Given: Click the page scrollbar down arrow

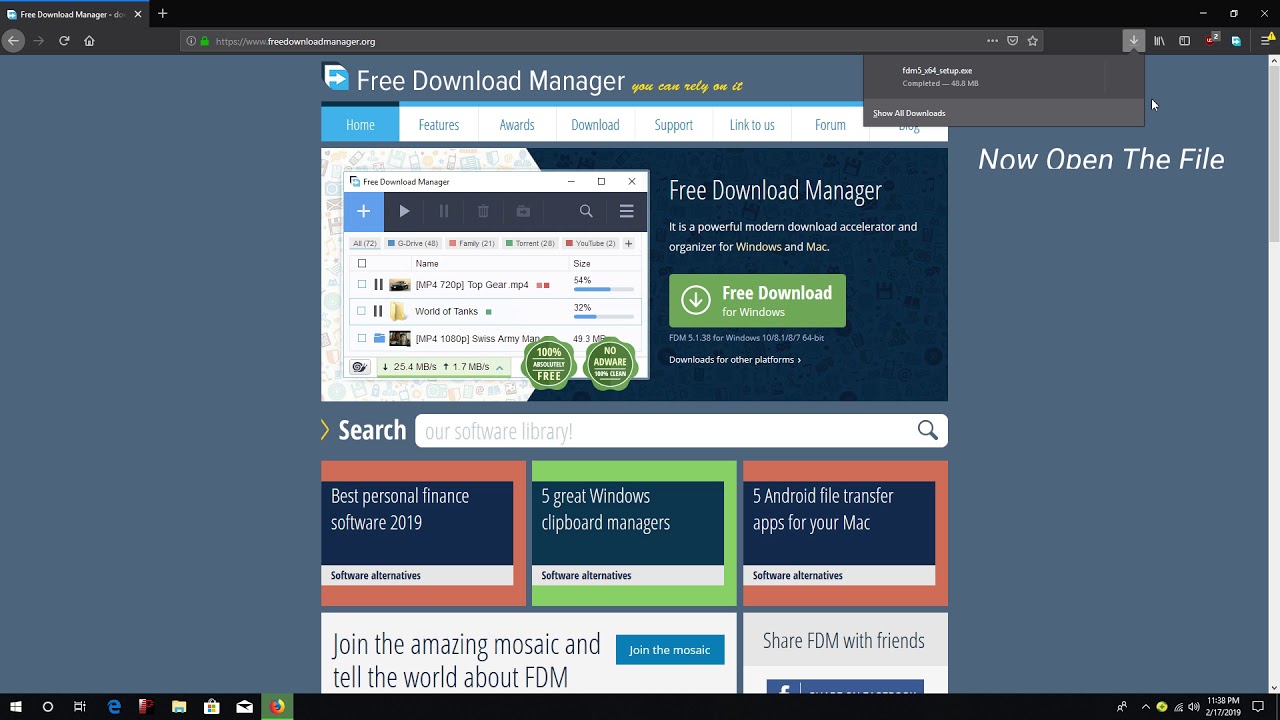Looking at the screenshot, I should pyautogui.click(x=1273, y=687).
